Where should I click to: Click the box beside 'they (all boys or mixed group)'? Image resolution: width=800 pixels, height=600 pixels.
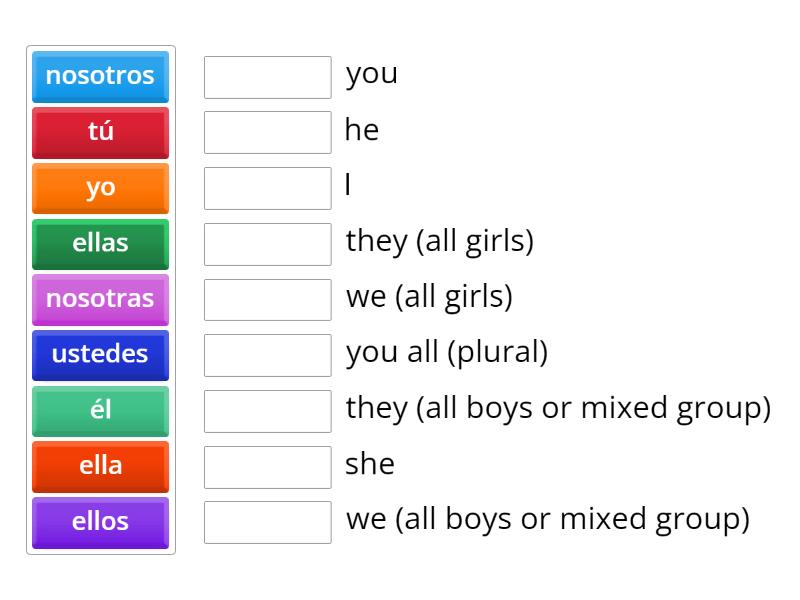point(267,409)
